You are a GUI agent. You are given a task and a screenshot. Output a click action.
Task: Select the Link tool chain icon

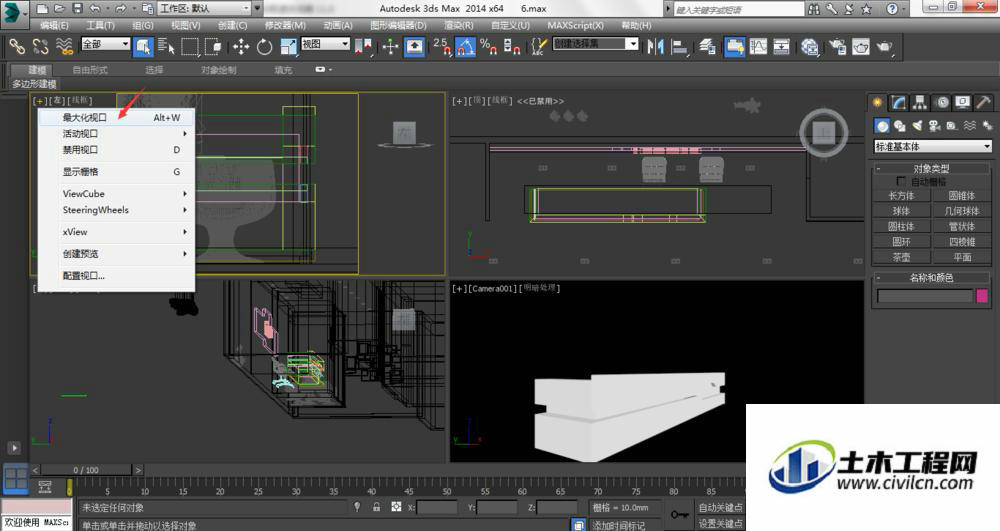[17, 46]
